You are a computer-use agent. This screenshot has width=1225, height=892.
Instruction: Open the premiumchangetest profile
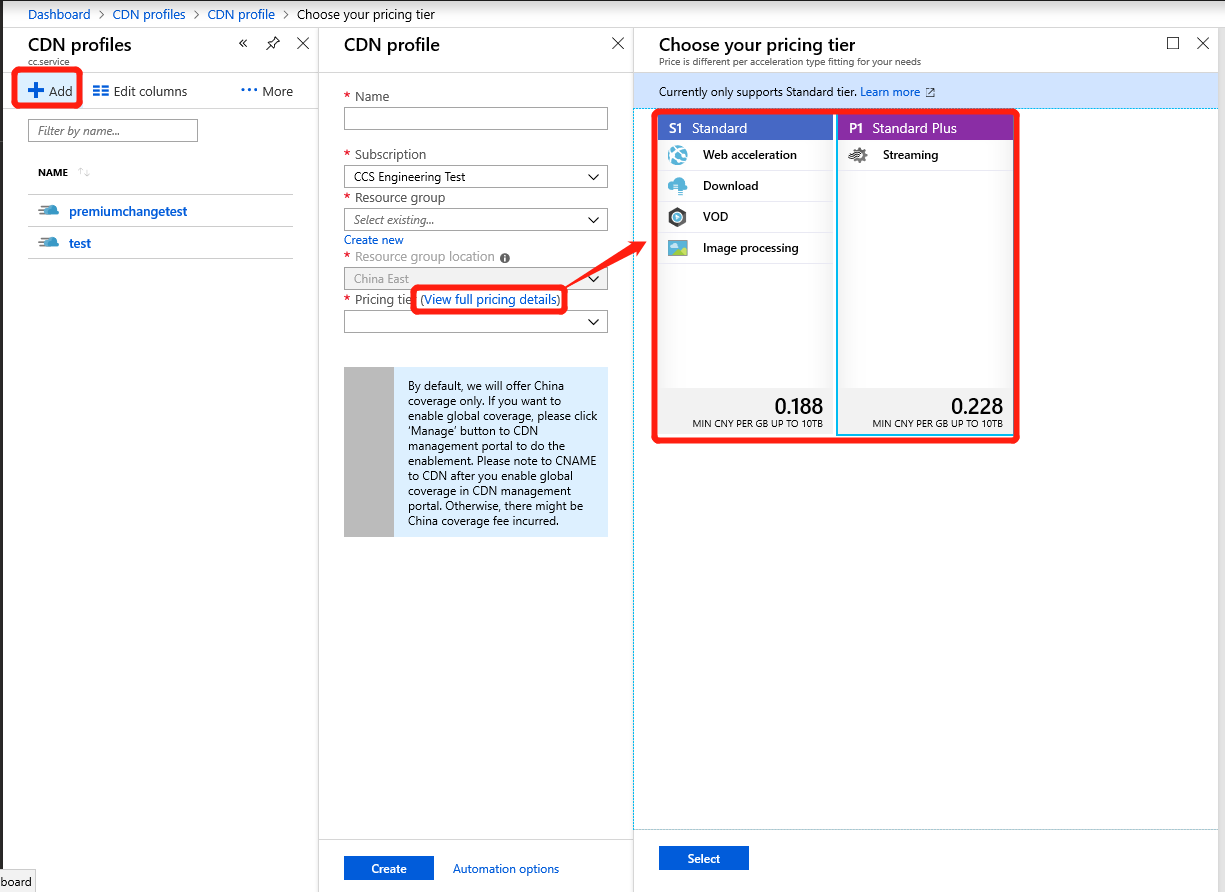(x=128, y=211)
